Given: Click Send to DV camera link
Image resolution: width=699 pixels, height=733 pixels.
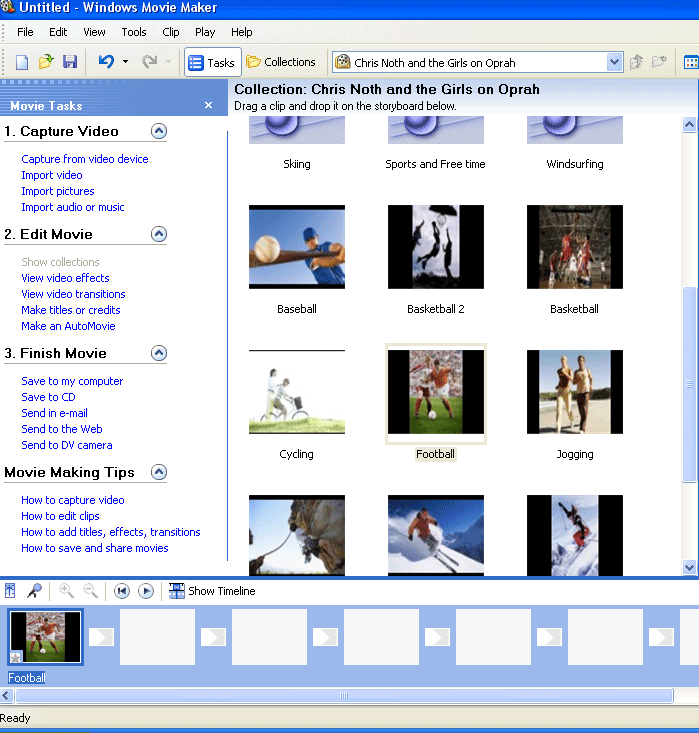Looking at the screenshot, I should click(66, 446).
